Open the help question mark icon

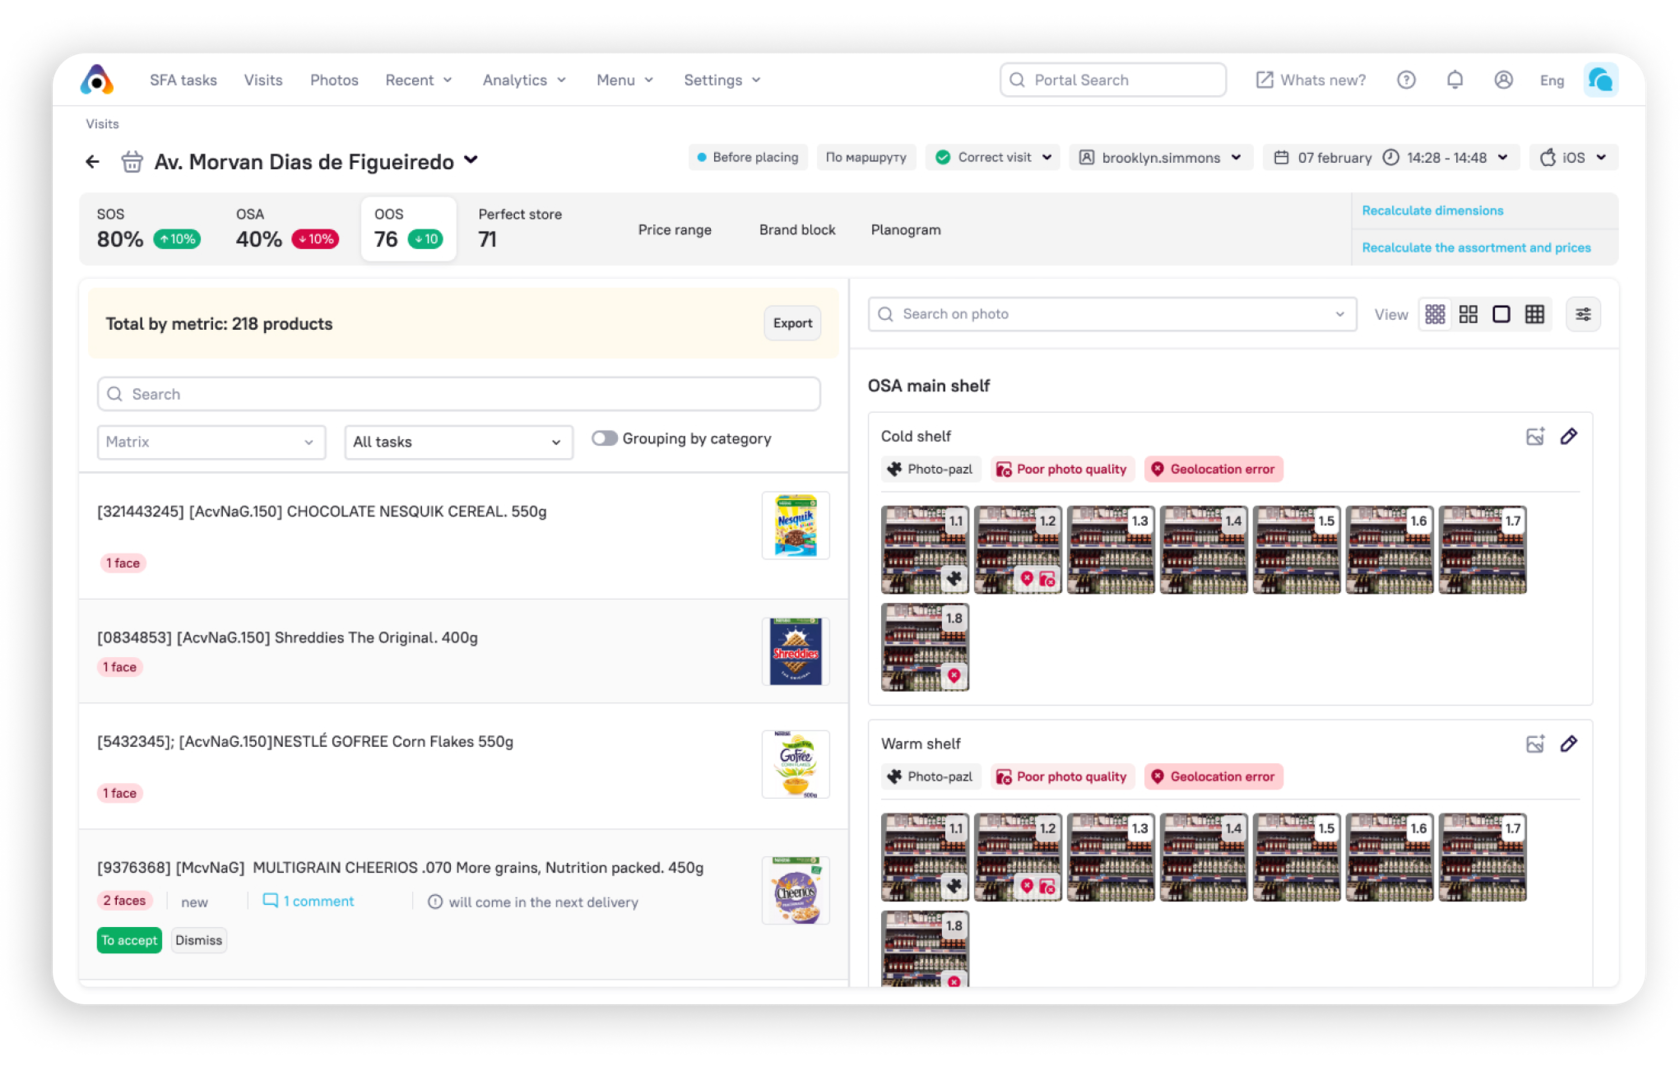tap(1406, 80)
